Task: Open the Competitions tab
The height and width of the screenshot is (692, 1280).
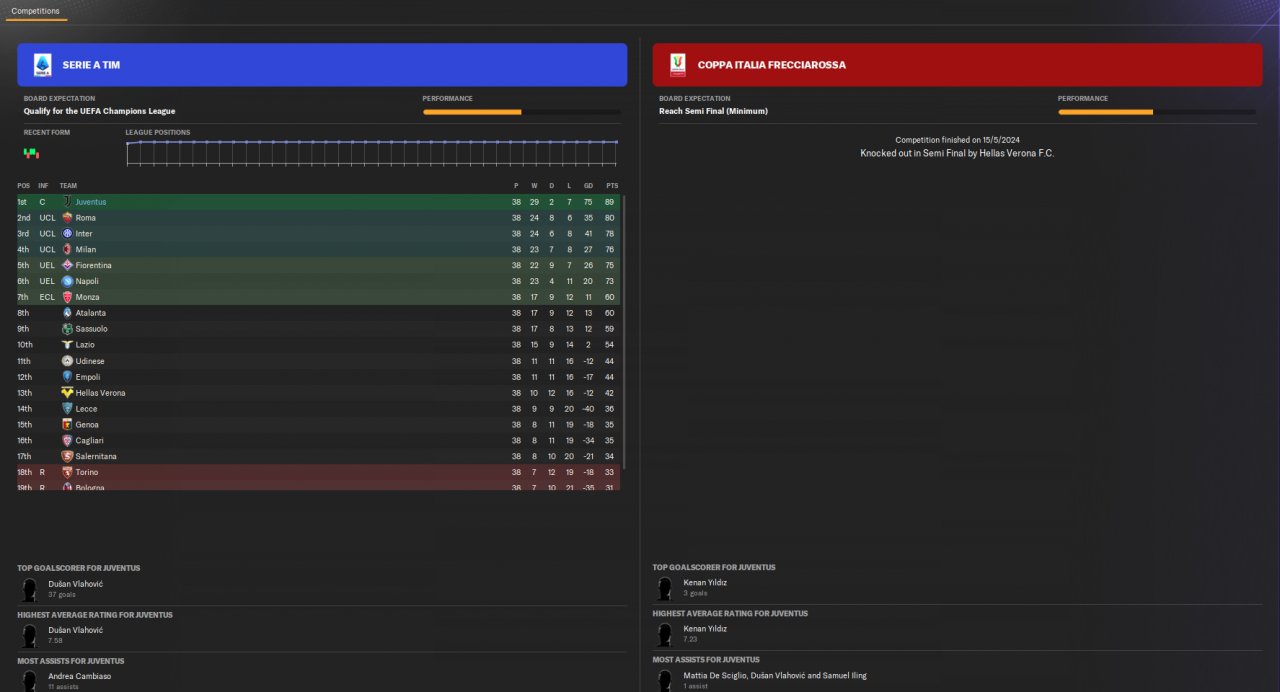Action: [35, 11]
